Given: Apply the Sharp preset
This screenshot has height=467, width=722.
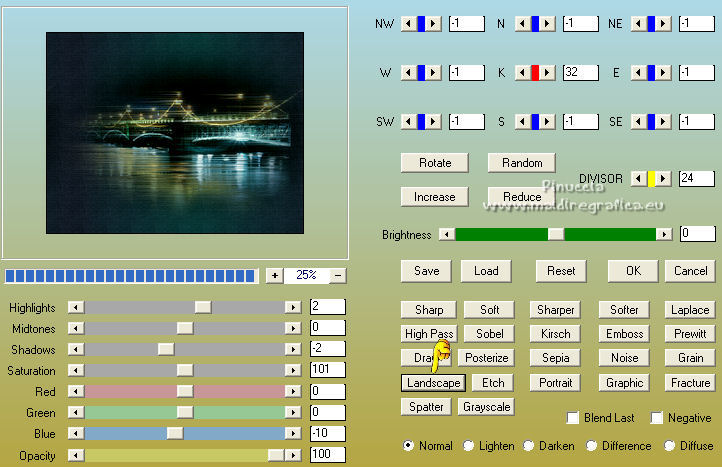Looking at the screenshot, I should click(429, 309).
